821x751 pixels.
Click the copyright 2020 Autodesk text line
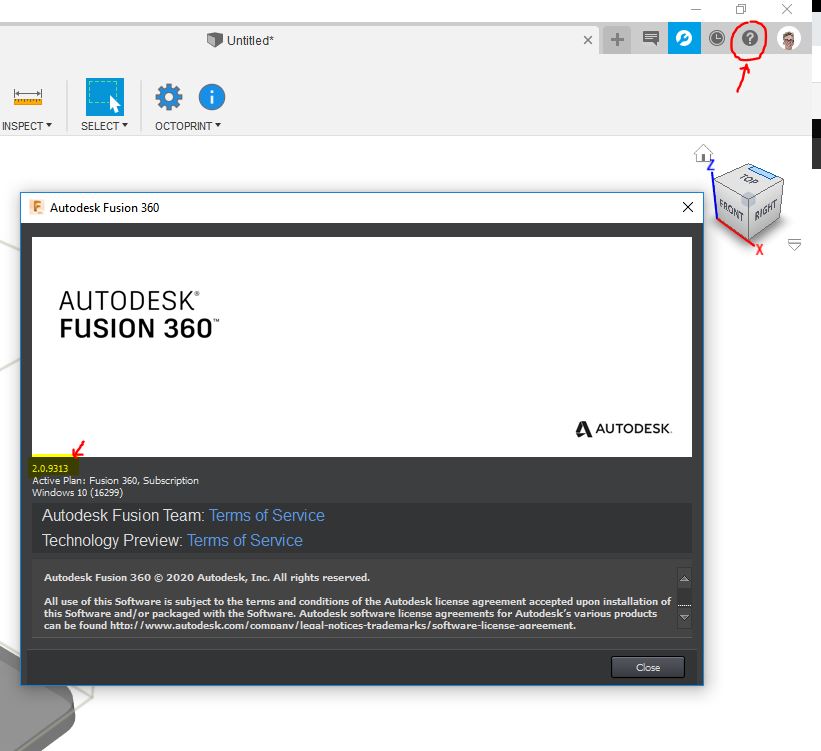[x=207, y=578]
